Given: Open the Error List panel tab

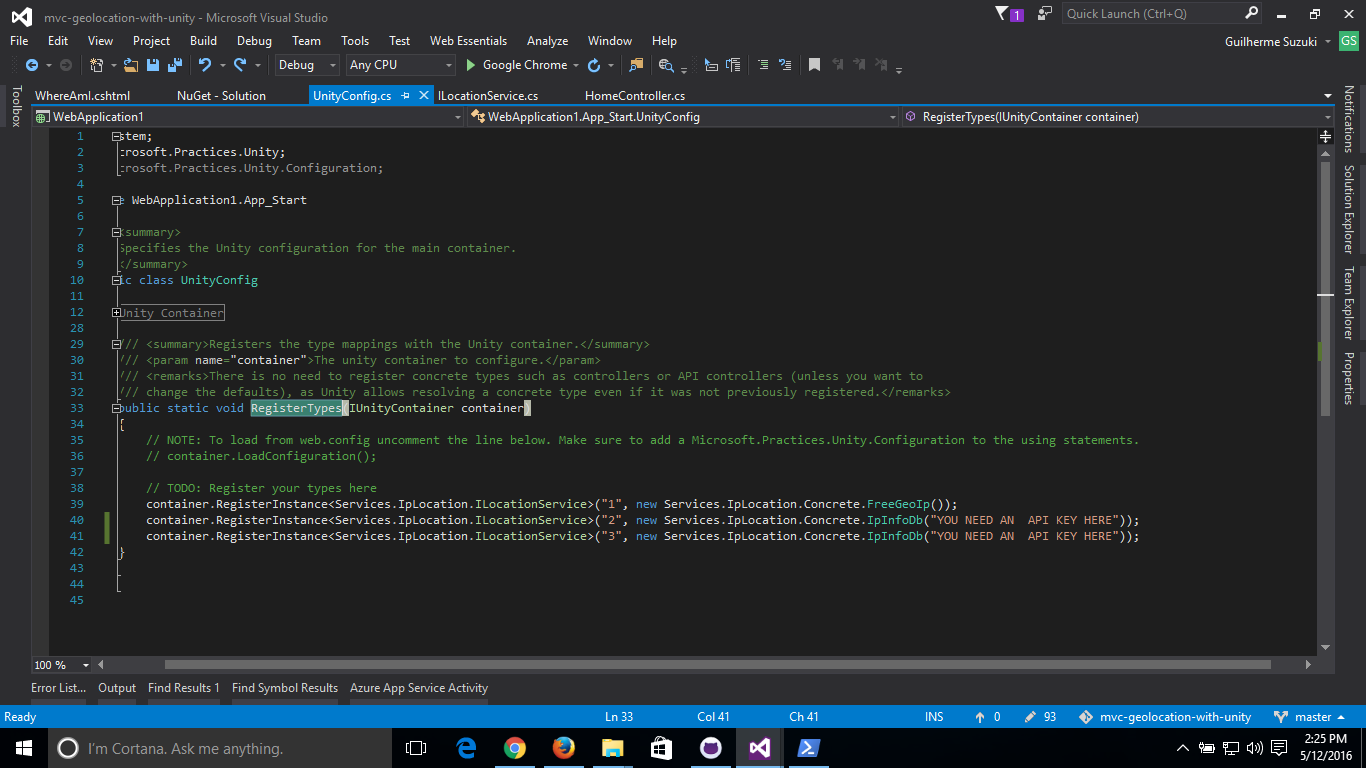Looking at the screenshot, I should [58, 688].
